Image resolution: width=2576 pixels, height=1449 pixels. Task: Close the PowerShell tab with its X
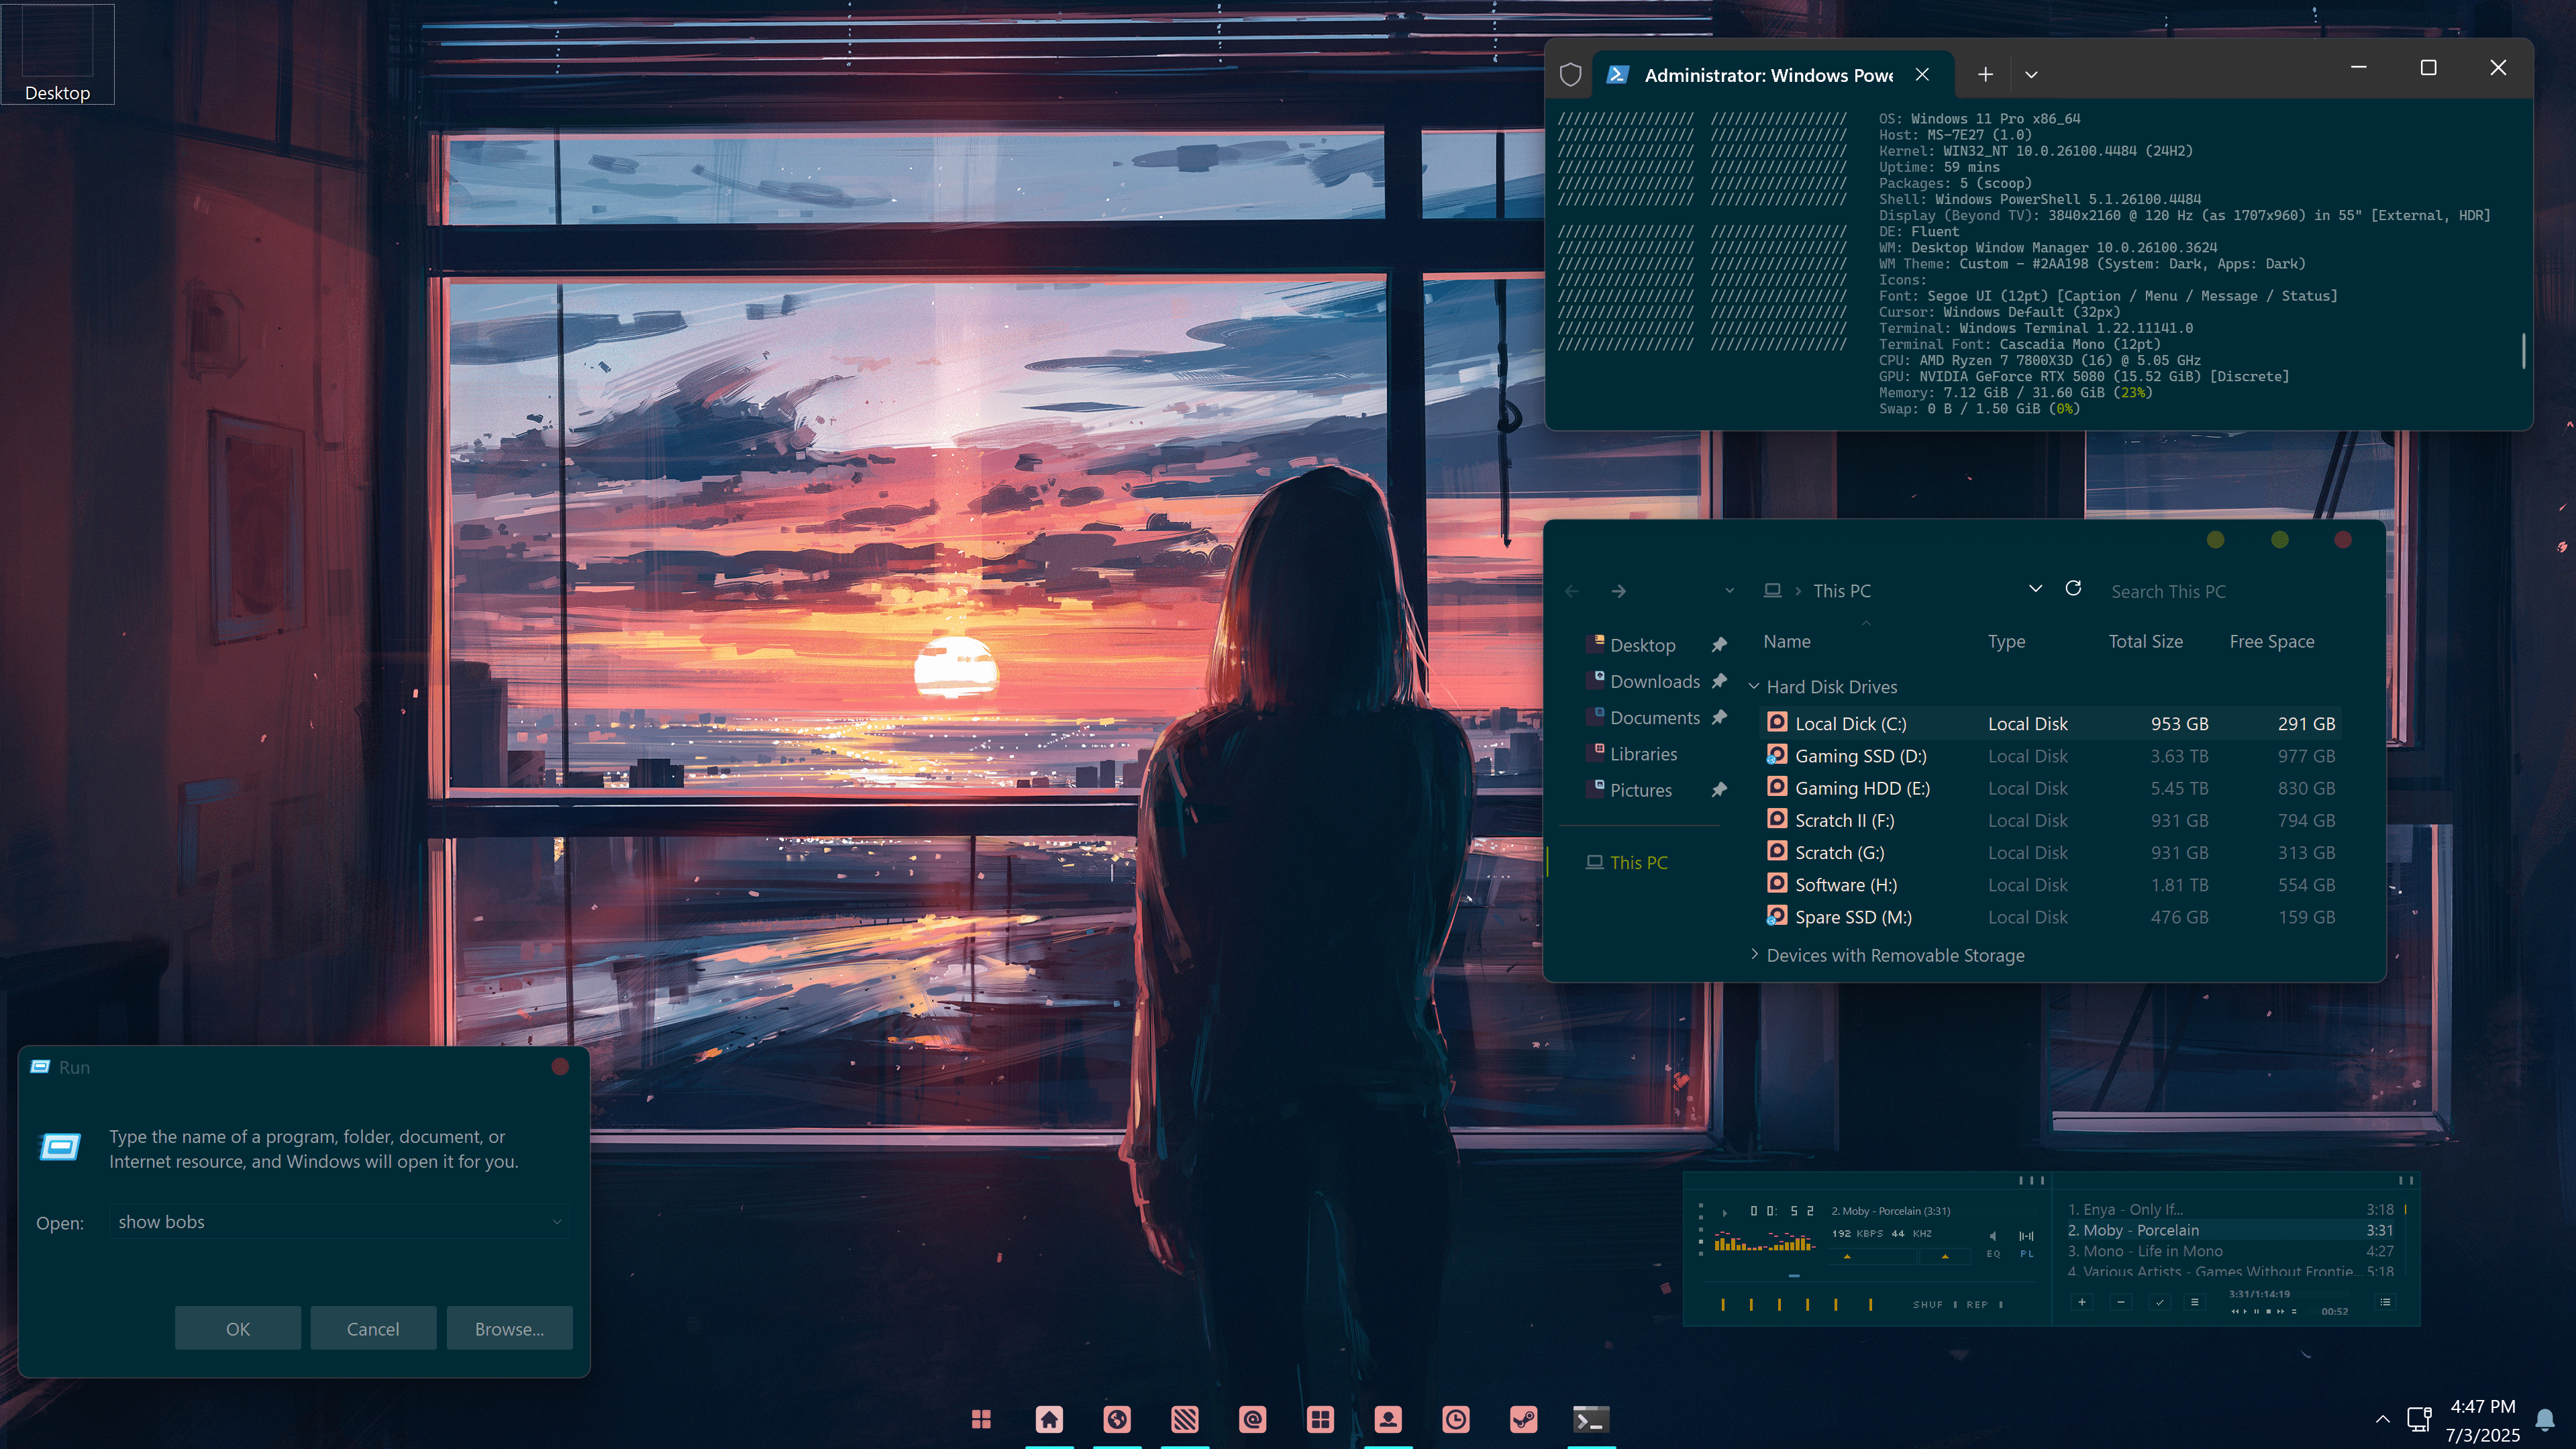[x=1922, y=74]
